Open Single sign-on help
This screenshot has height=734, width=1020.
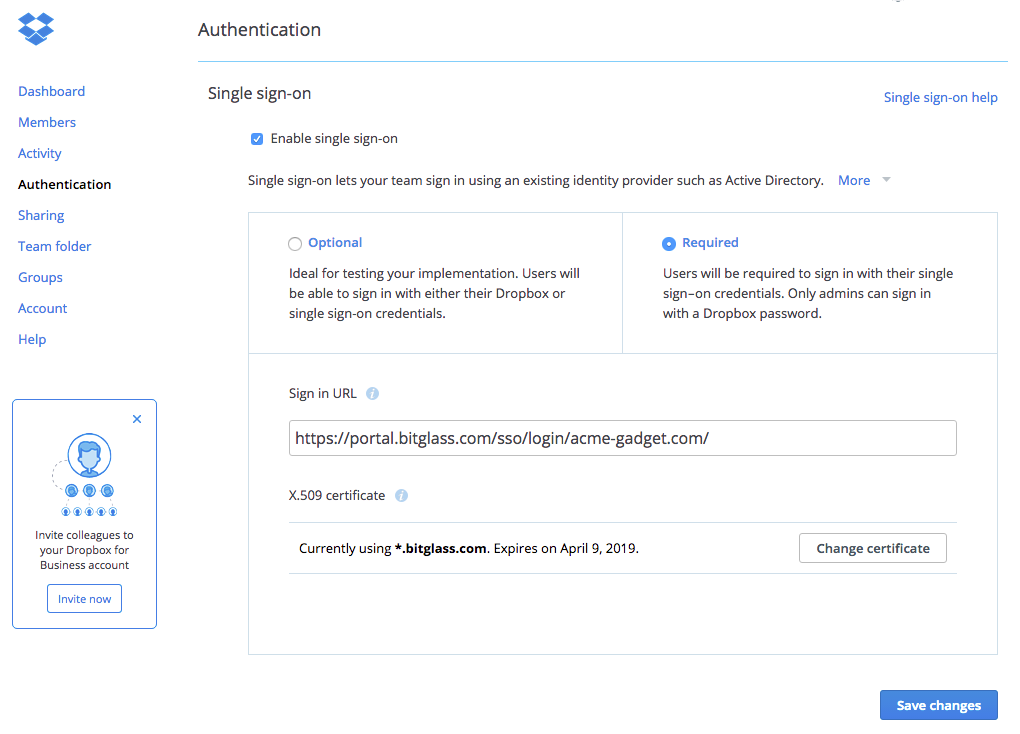coord(940,97)
